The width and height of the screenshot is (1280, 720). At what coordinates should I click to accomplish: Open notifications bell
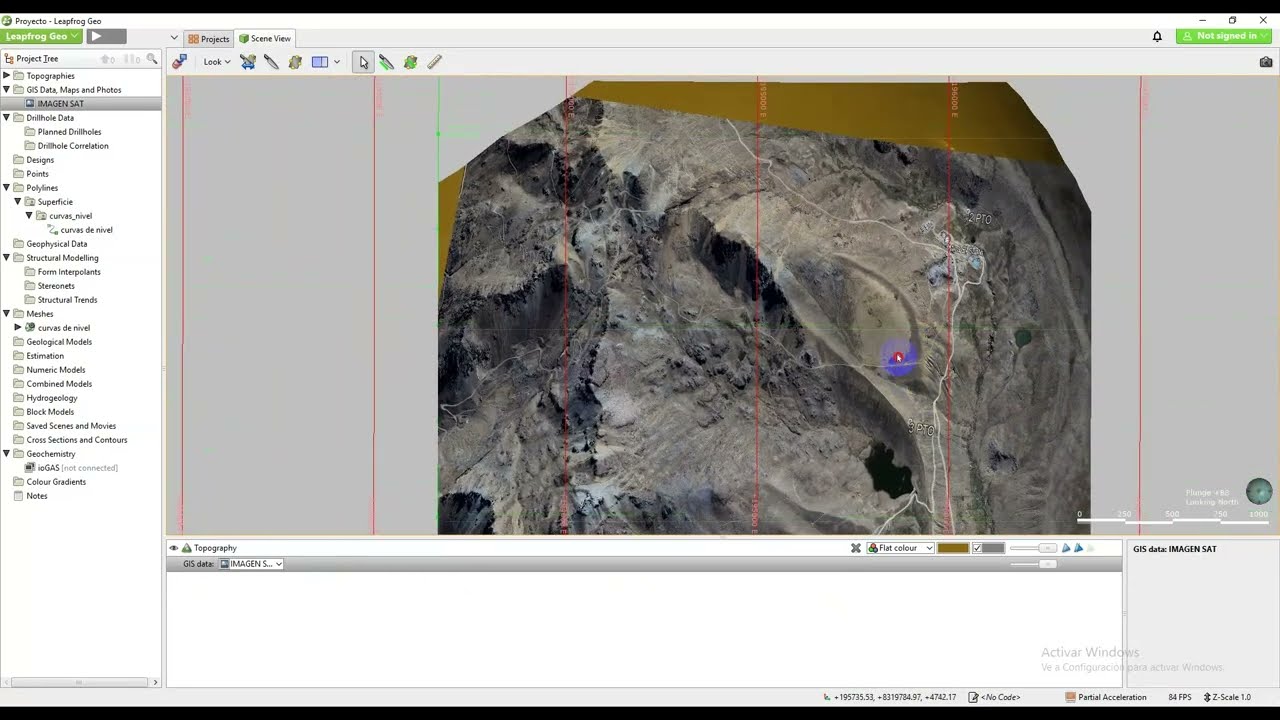pos(1157,36)
